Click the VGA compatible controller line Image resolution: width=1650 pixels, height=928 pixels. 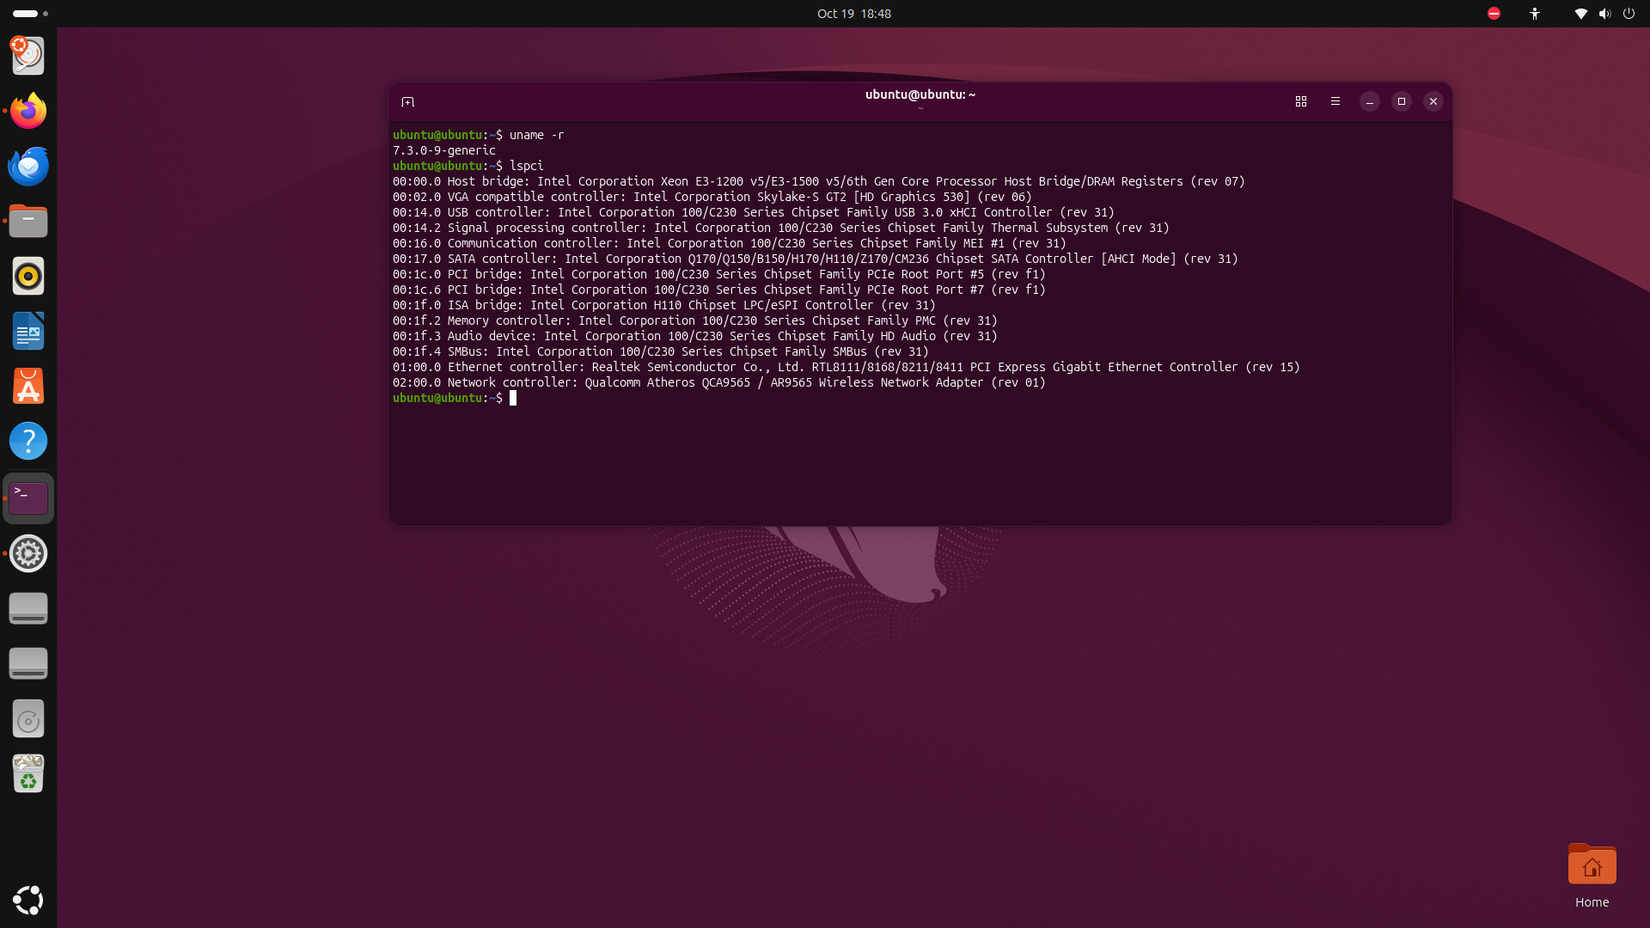712,197
